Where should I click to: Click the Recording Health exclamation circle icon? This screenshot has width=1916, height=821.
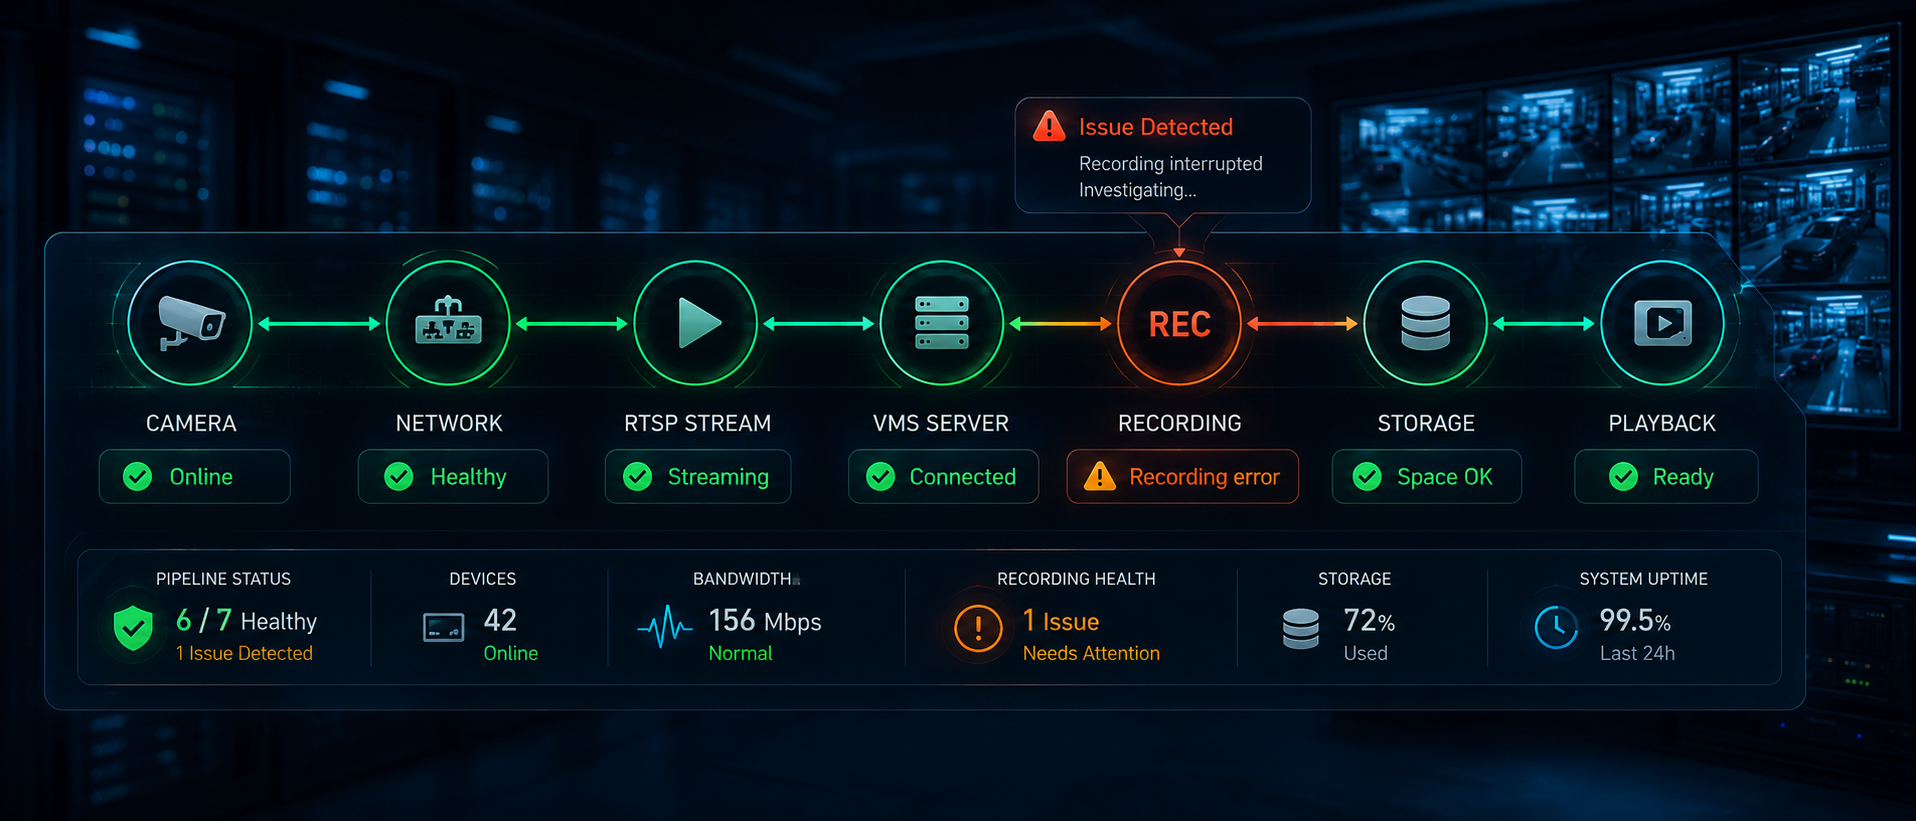point(978,628)
